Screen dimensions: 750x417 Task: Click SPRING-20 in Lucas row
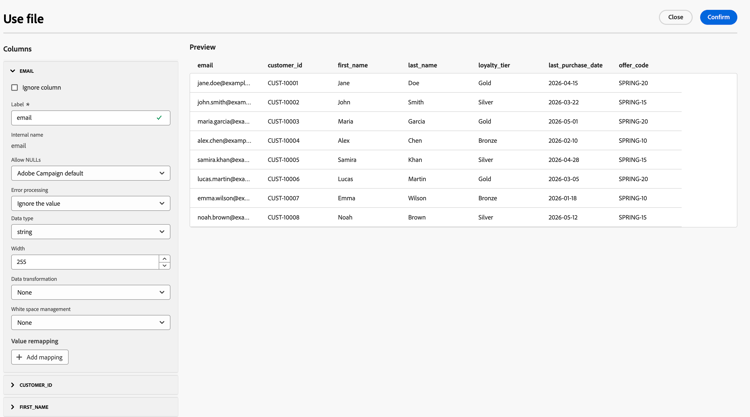pos(633,178)
